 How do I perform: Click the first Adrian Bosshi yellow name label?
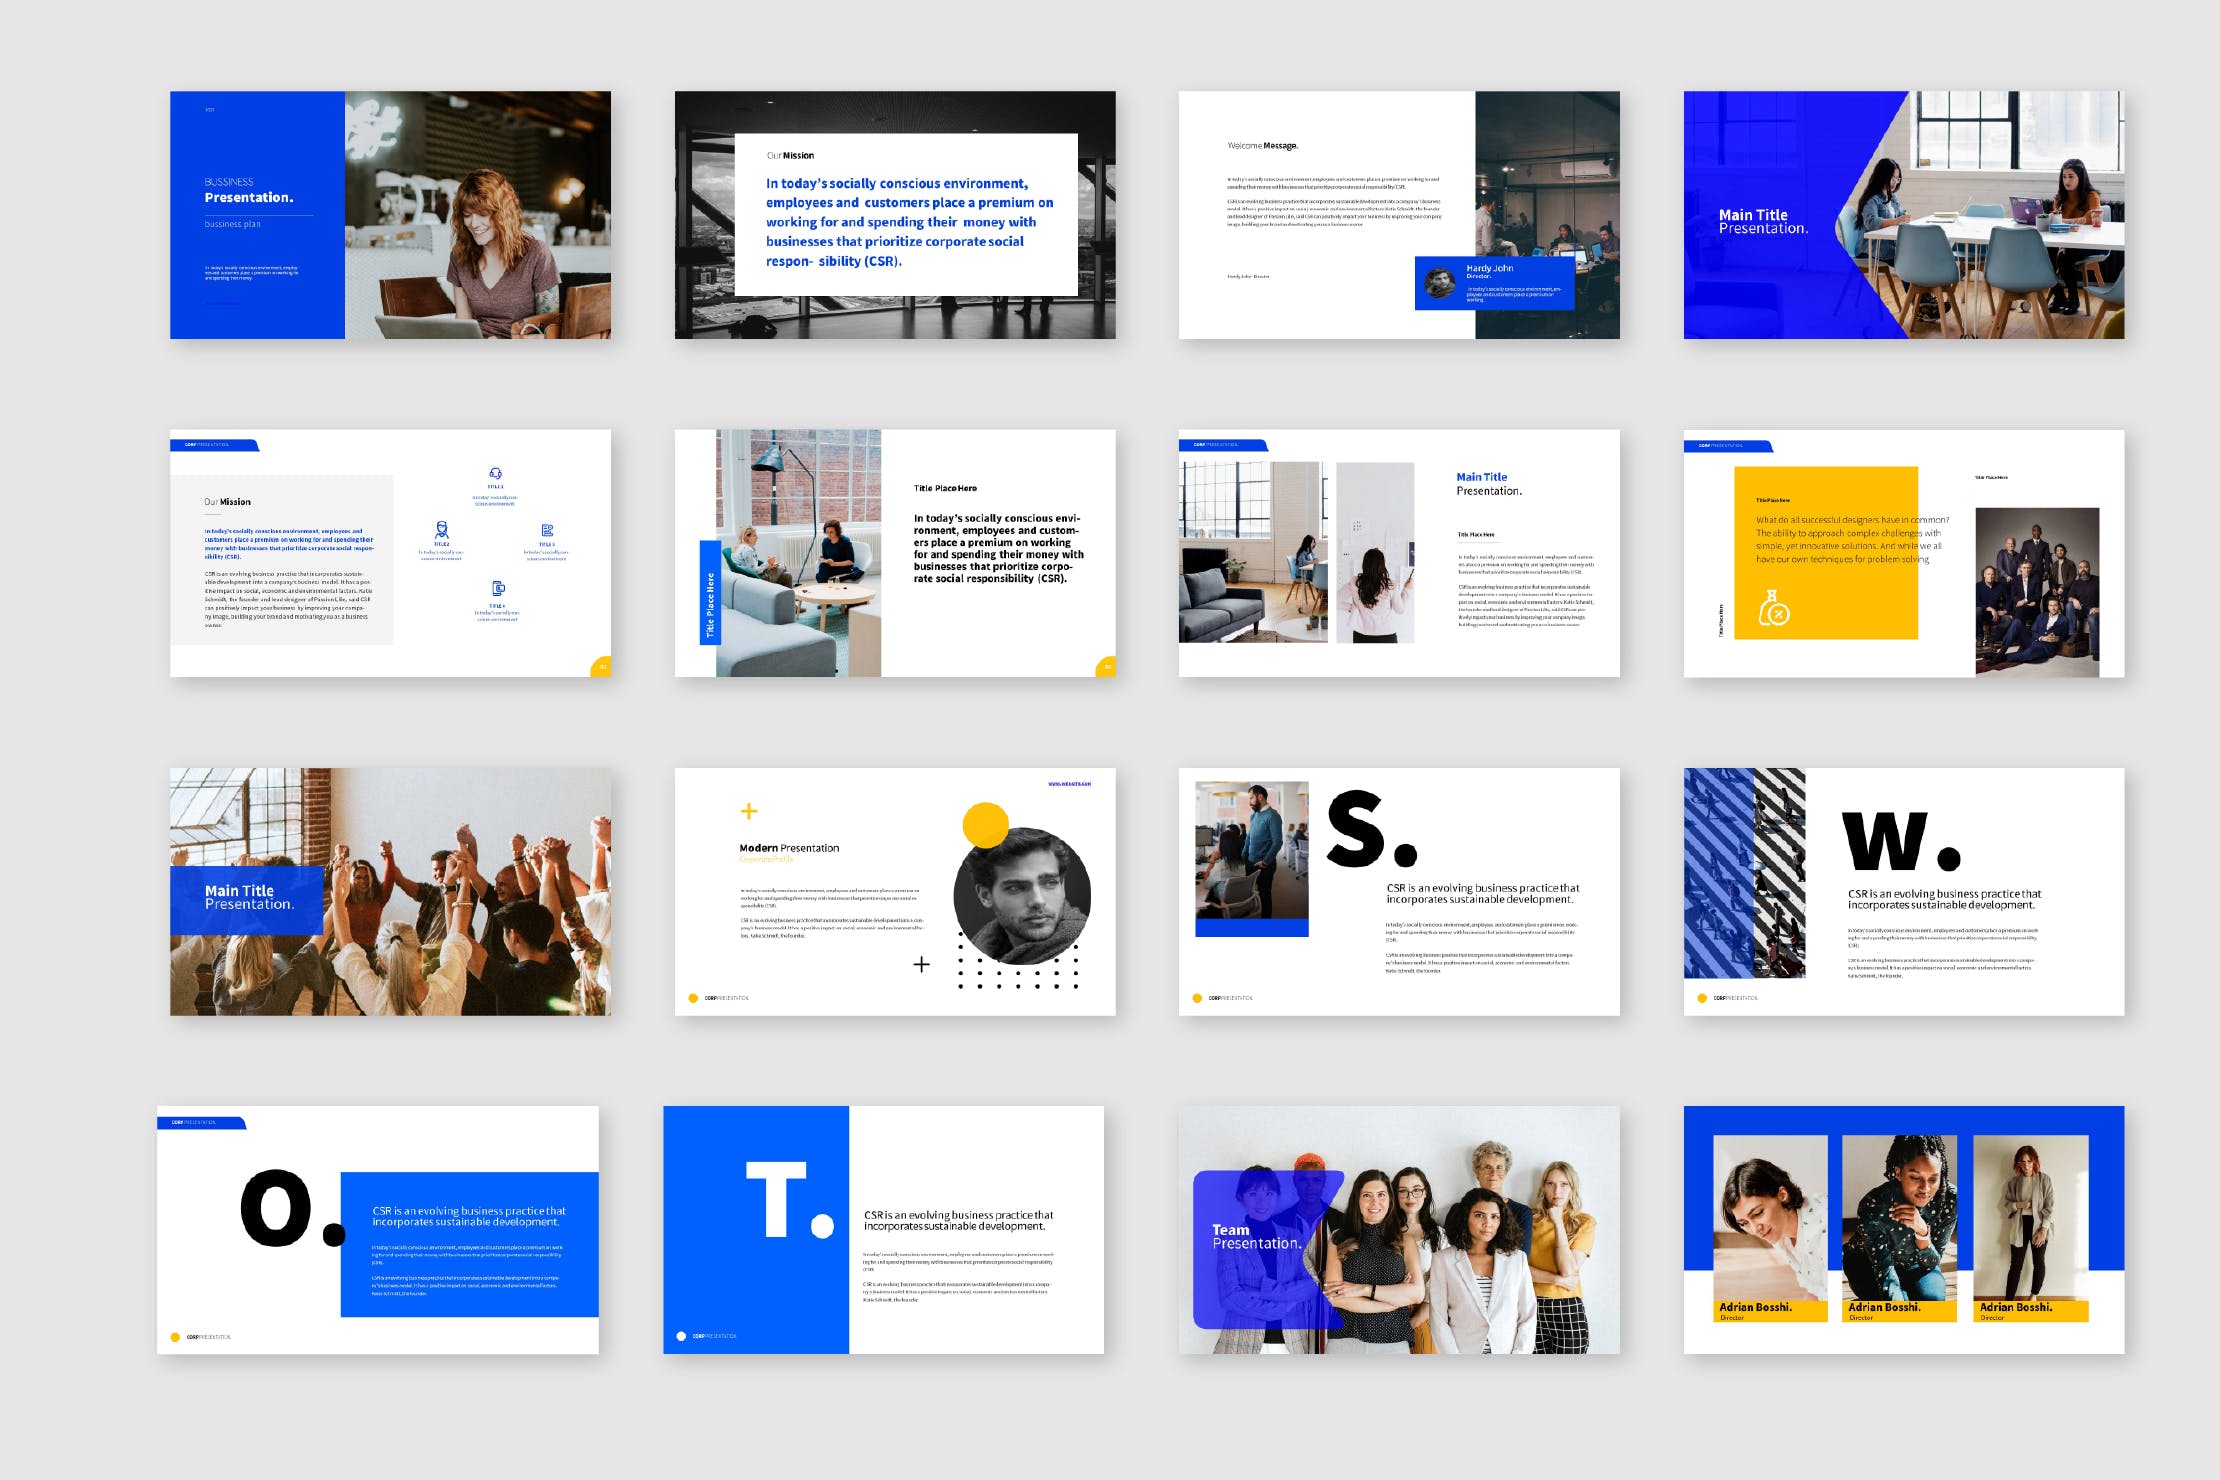point(1769,1309)
